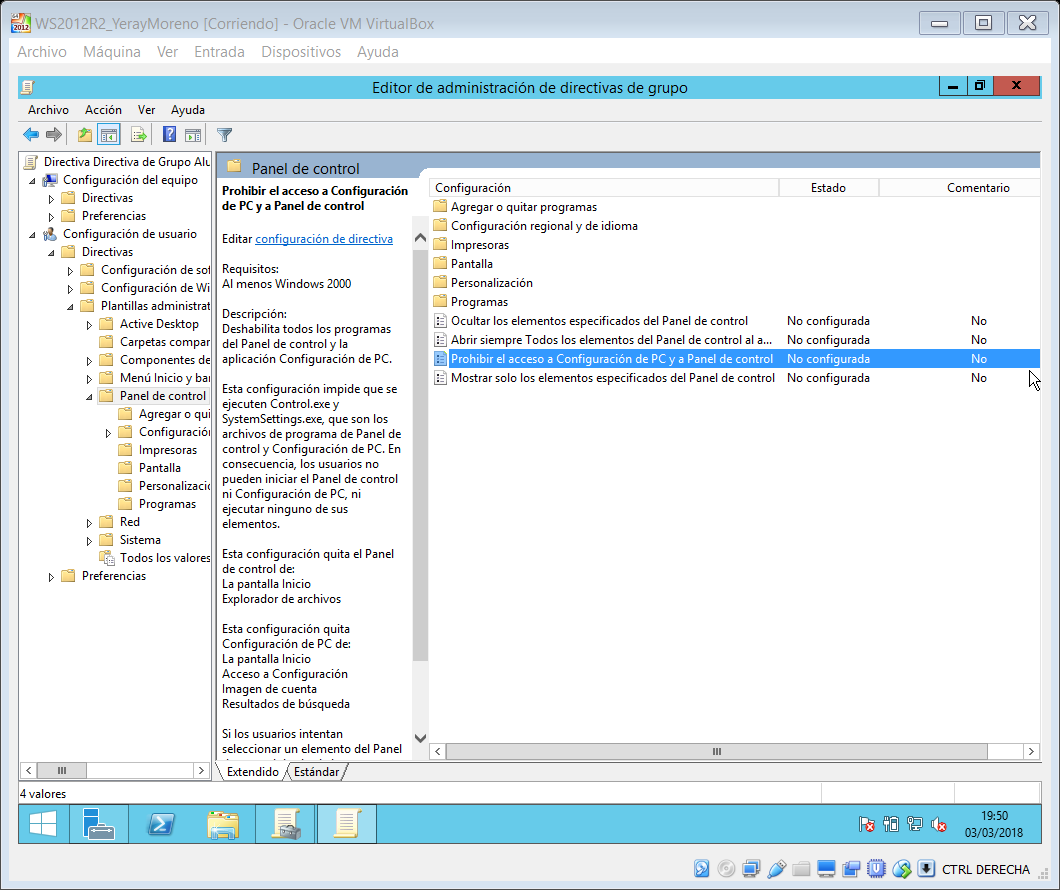
Task: Open the Acción menu
Action: [103, 109]
